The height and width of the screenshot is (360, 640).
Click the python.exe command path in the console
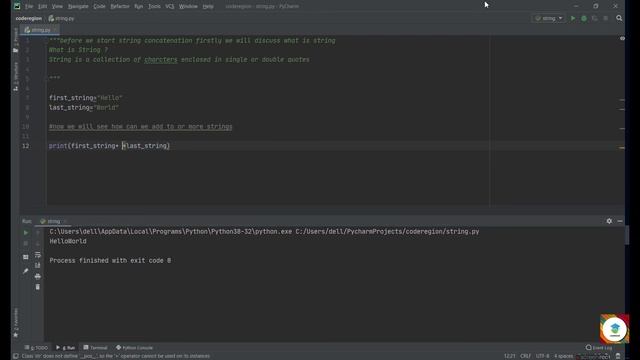click(171, 231)
